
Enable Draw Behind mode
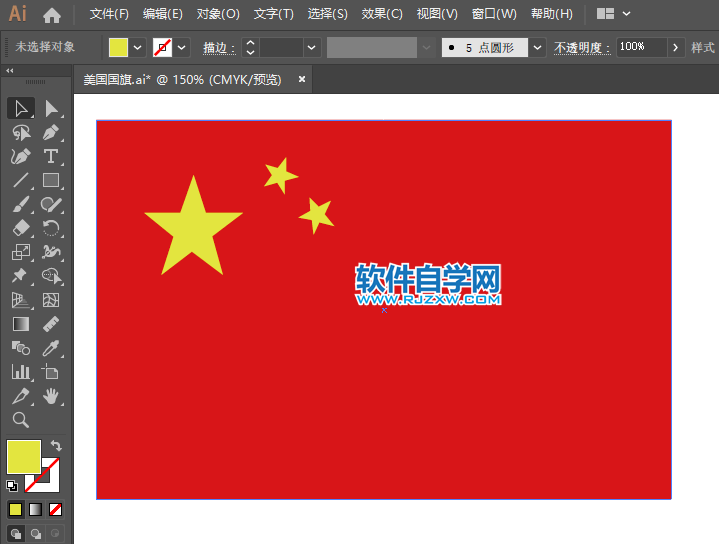click(x=35, y=534)
